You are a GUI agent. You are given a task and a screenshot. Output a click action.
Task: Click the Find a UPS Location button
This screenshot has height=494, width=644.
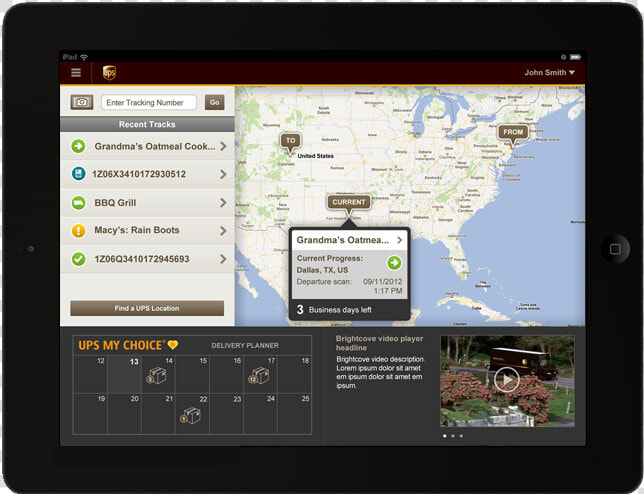click(147, 308)
